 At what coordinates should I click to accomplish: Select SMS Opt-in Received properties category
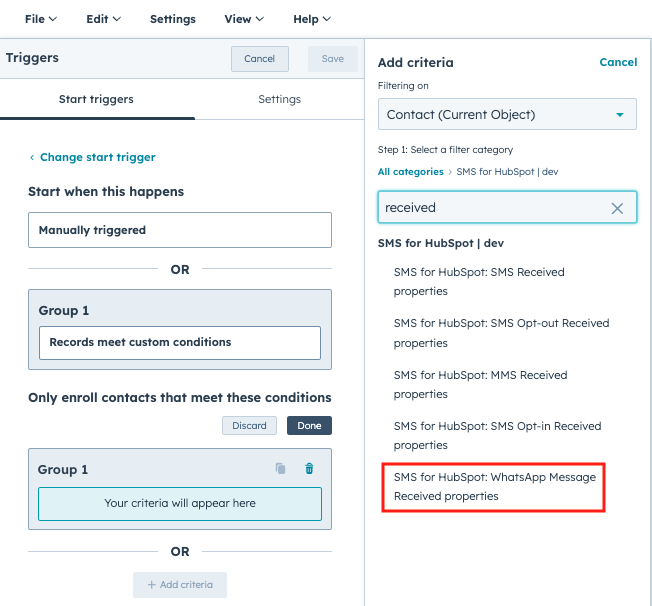point(497,435)
